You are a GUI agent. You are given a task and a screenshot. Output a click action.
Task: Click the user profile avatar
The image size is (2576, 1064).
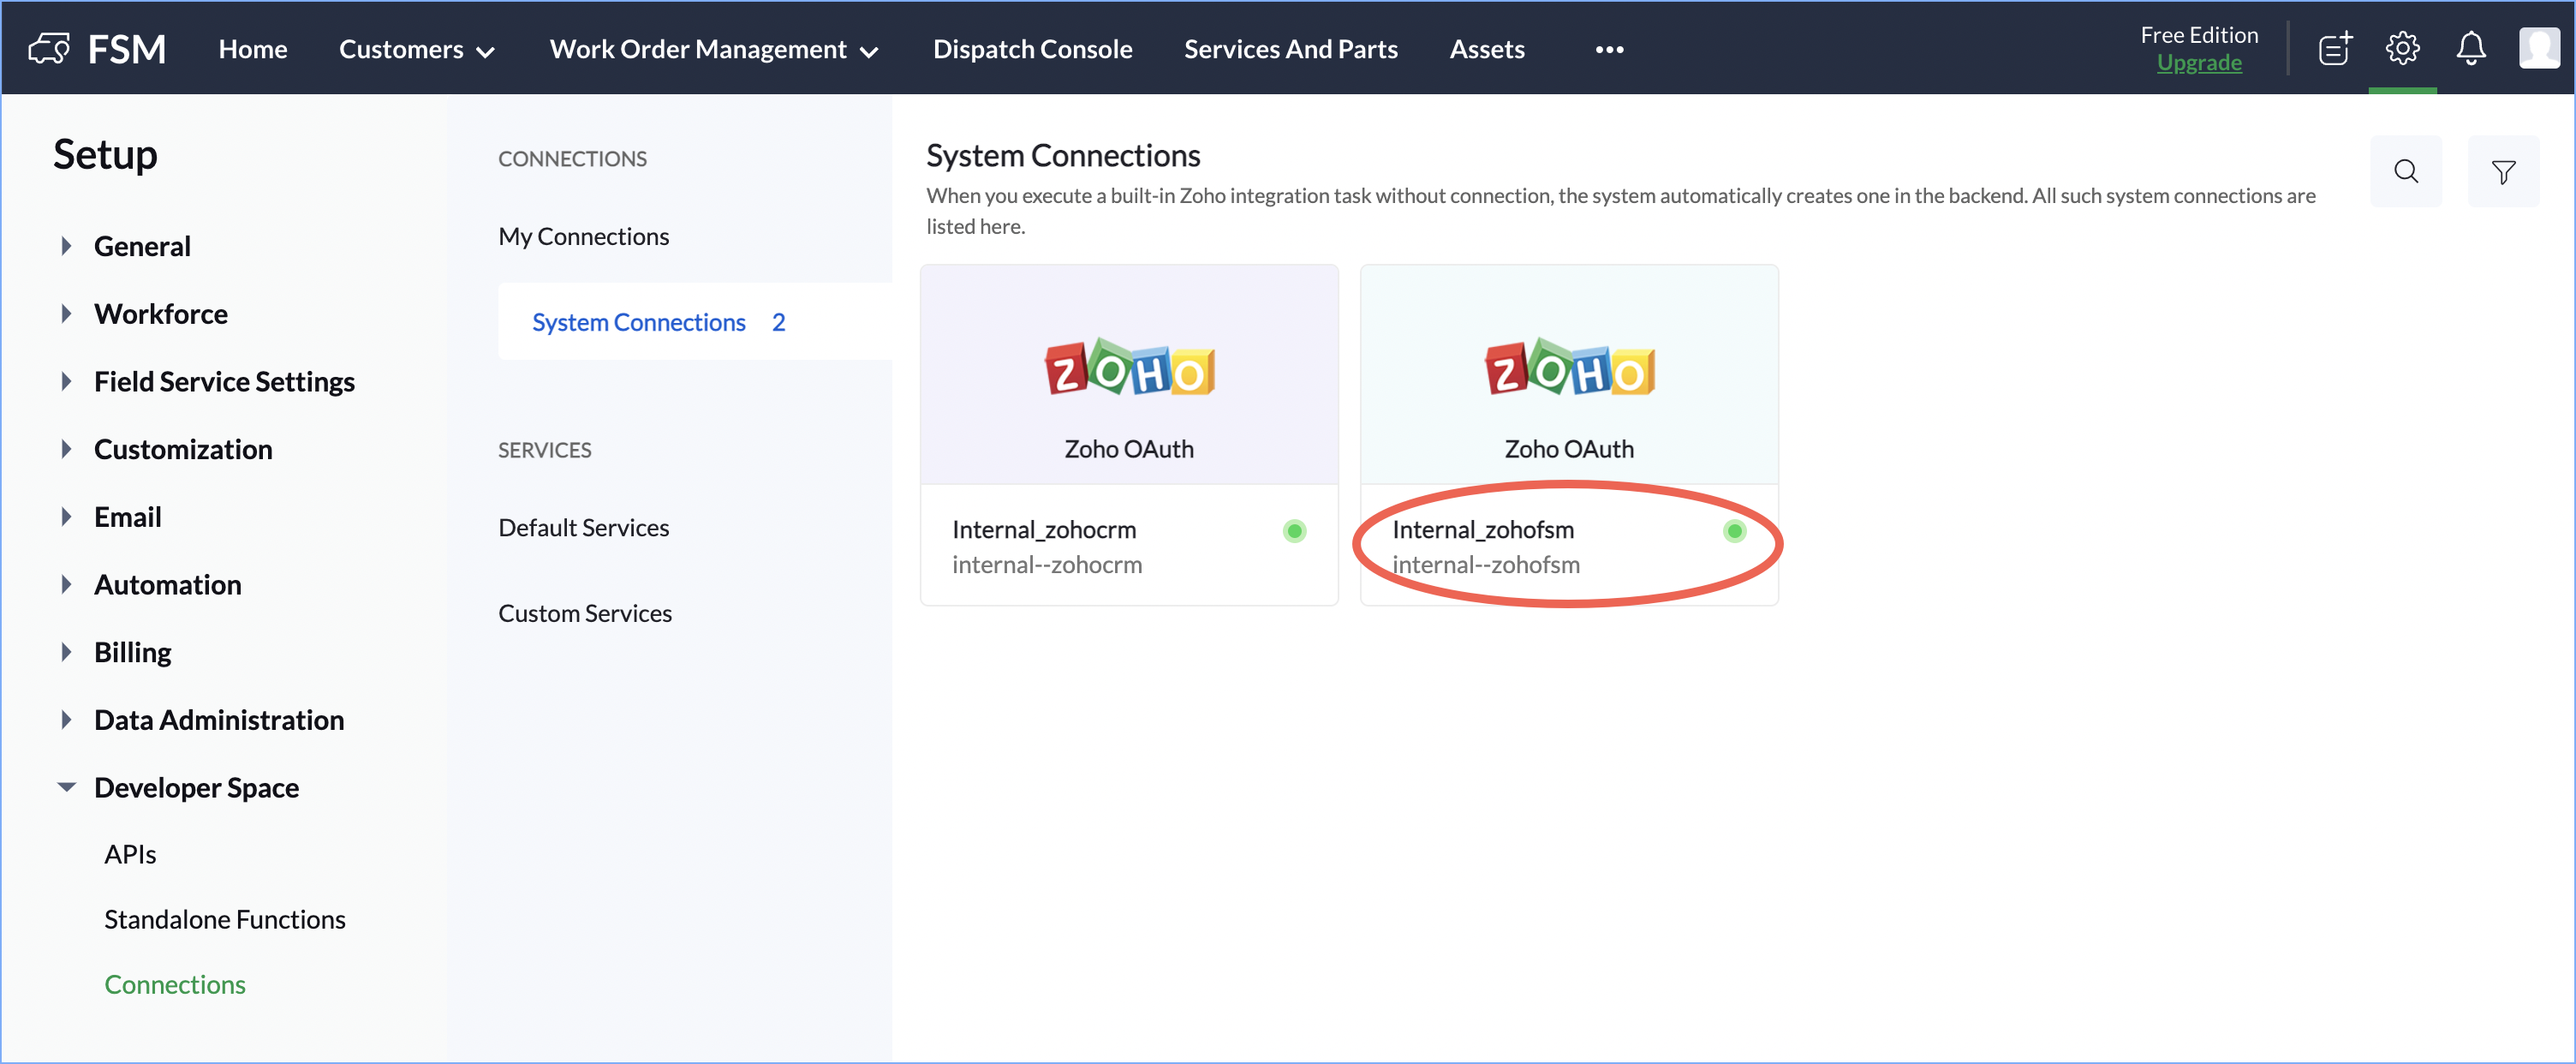2538,48
